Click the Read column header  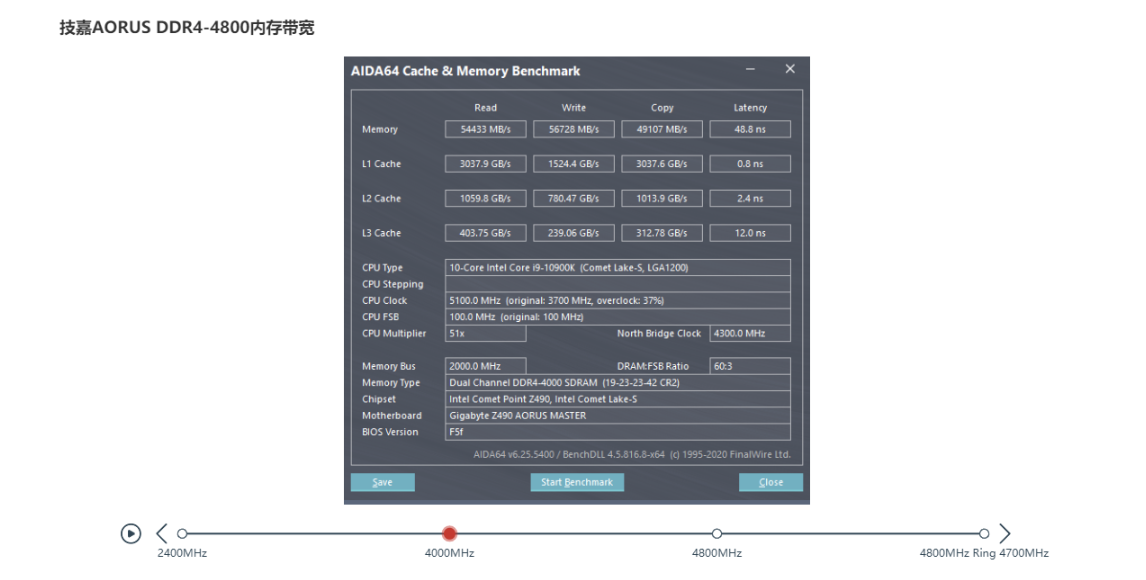coord(485,107)
